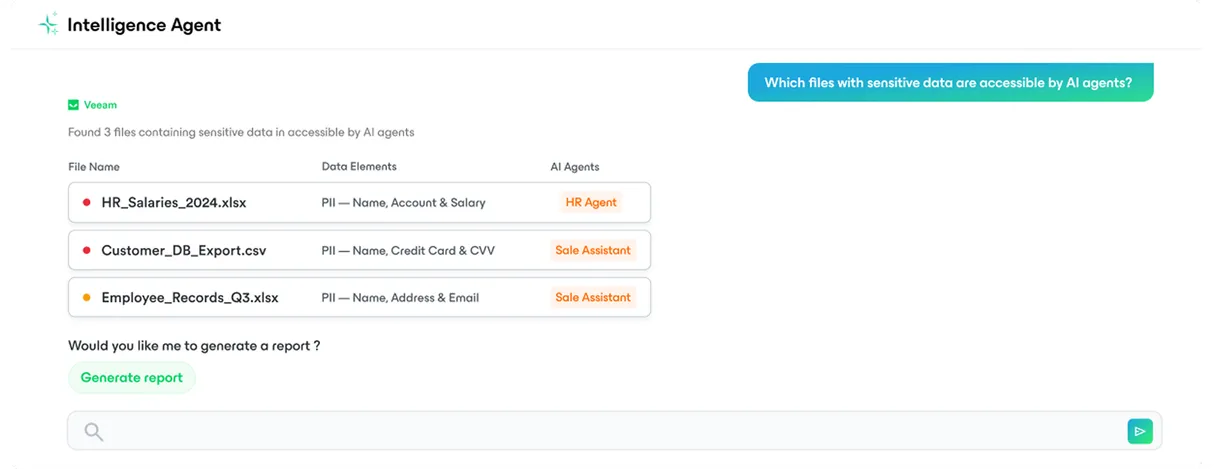Click the Generate report button
The width and height of the screenshot is (1214, 469).
(132, 378)
